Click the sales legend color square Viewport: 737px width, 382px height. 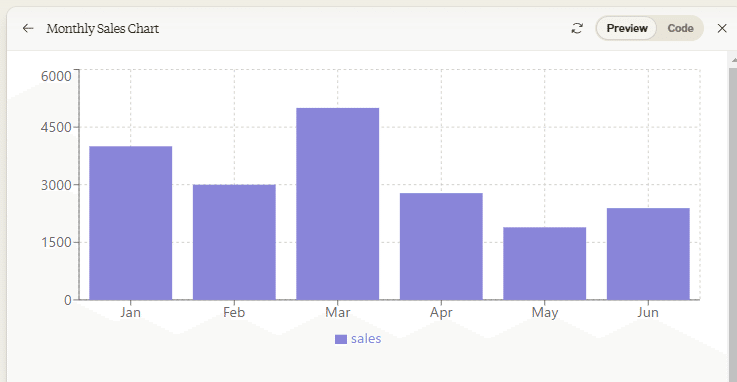(x=341, y=339)
